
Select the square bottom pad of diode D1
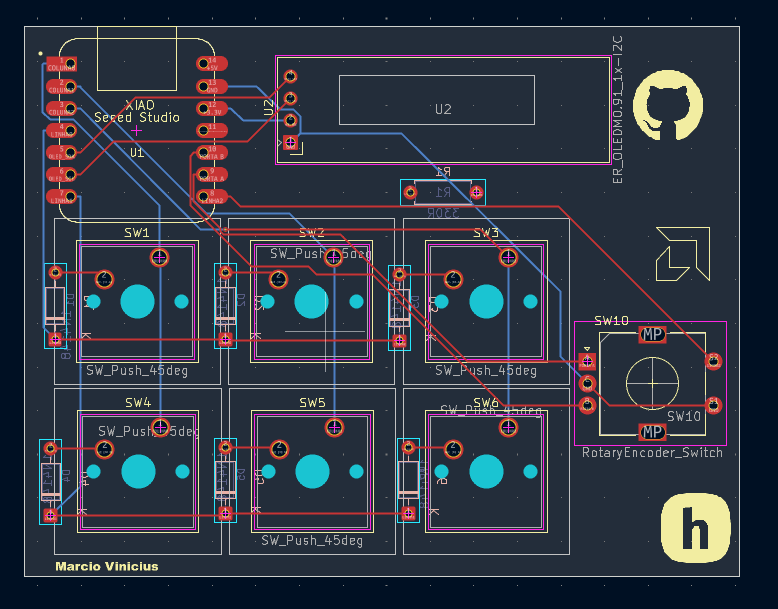tap(55, 340)
